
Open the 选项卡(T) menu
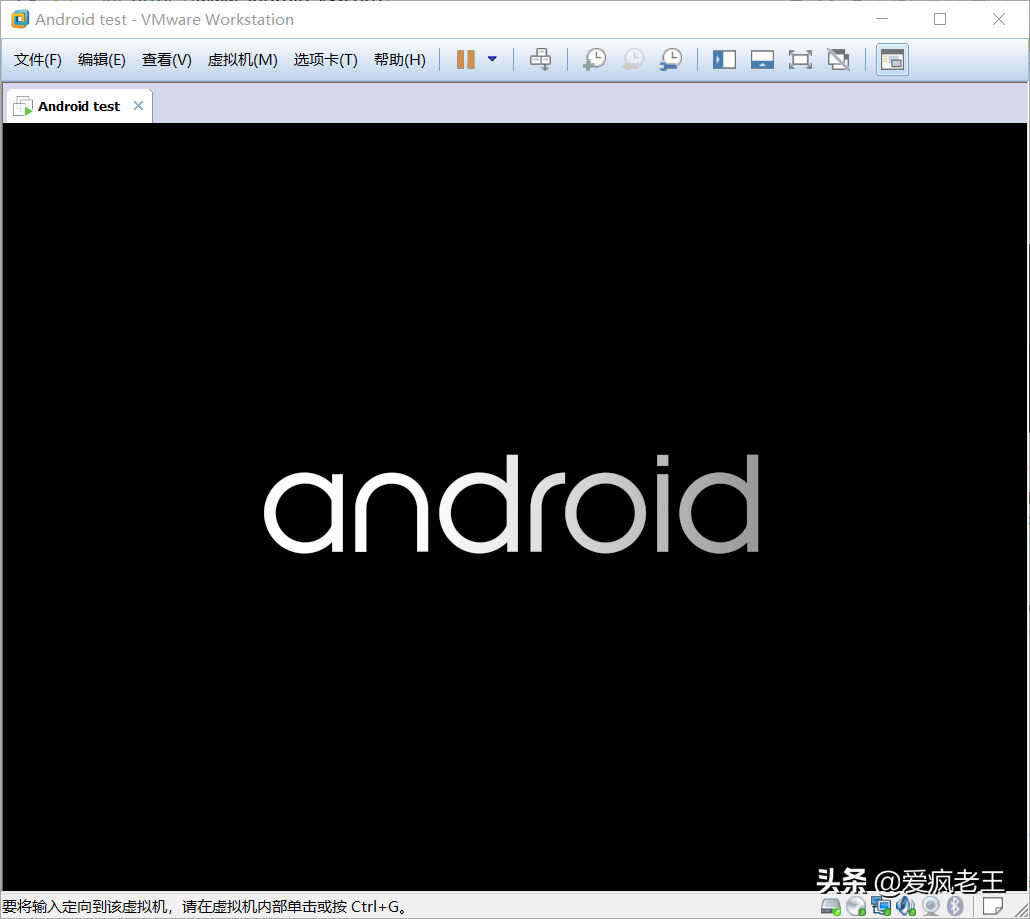(326, 60)
